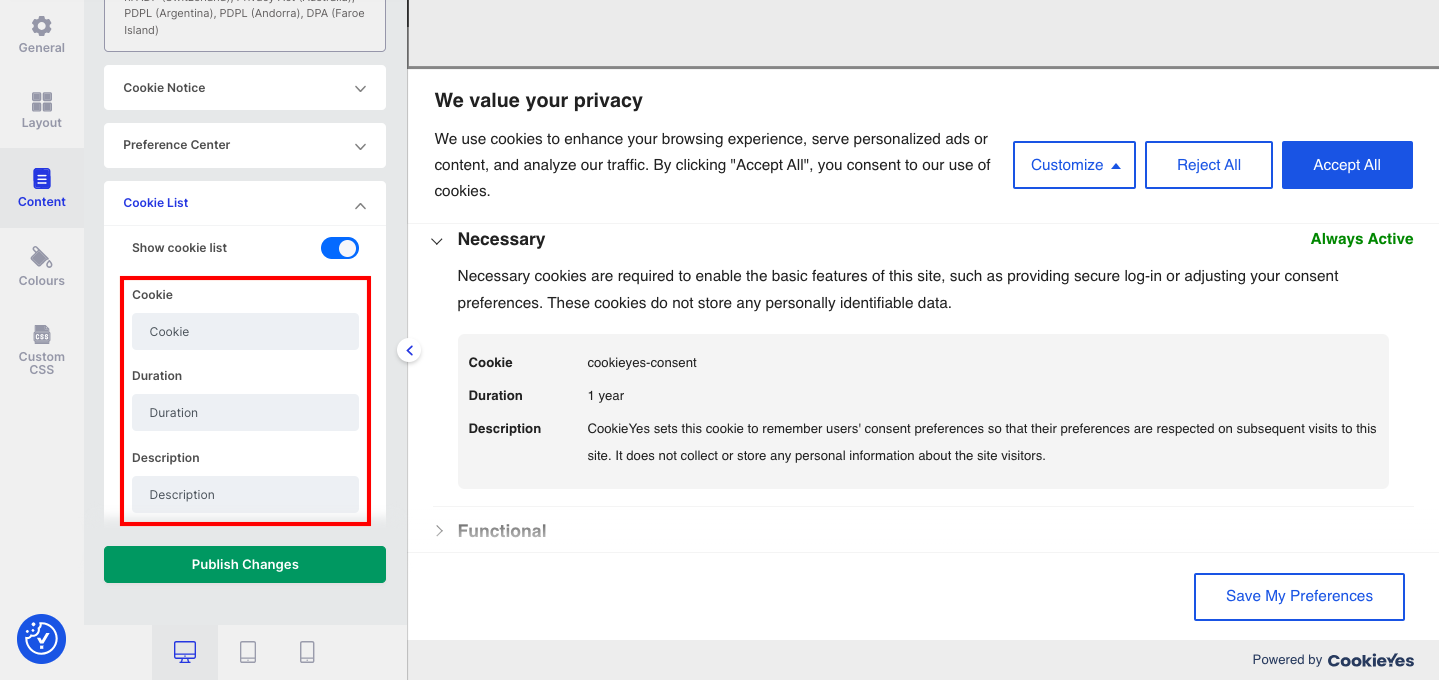Viewport: 1439px width, 680px height.
Task: Click the Always Active status text
Action: coord(1362,239)
